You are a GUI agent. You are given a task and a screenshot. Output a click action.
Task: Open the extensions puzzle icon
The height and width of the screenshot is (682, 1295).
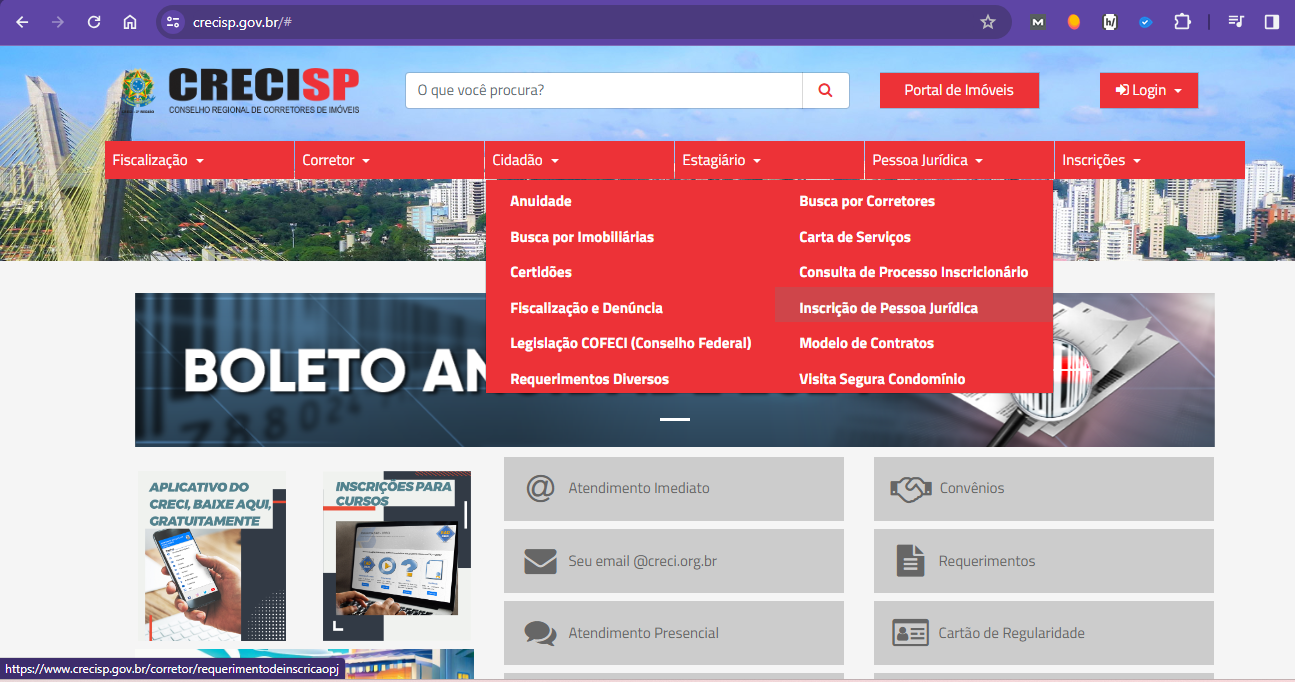[x=1183, y=22]
